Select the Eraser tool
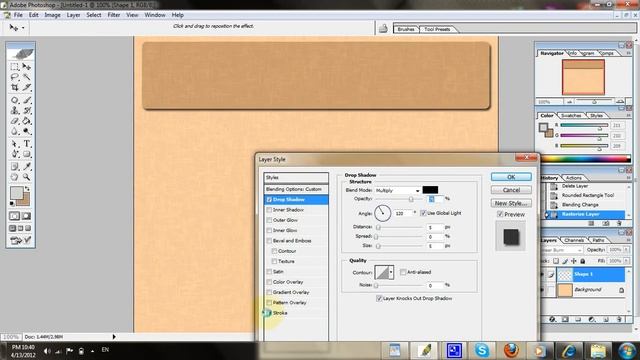This screenshot has height=360, width=640. (15, 121)
